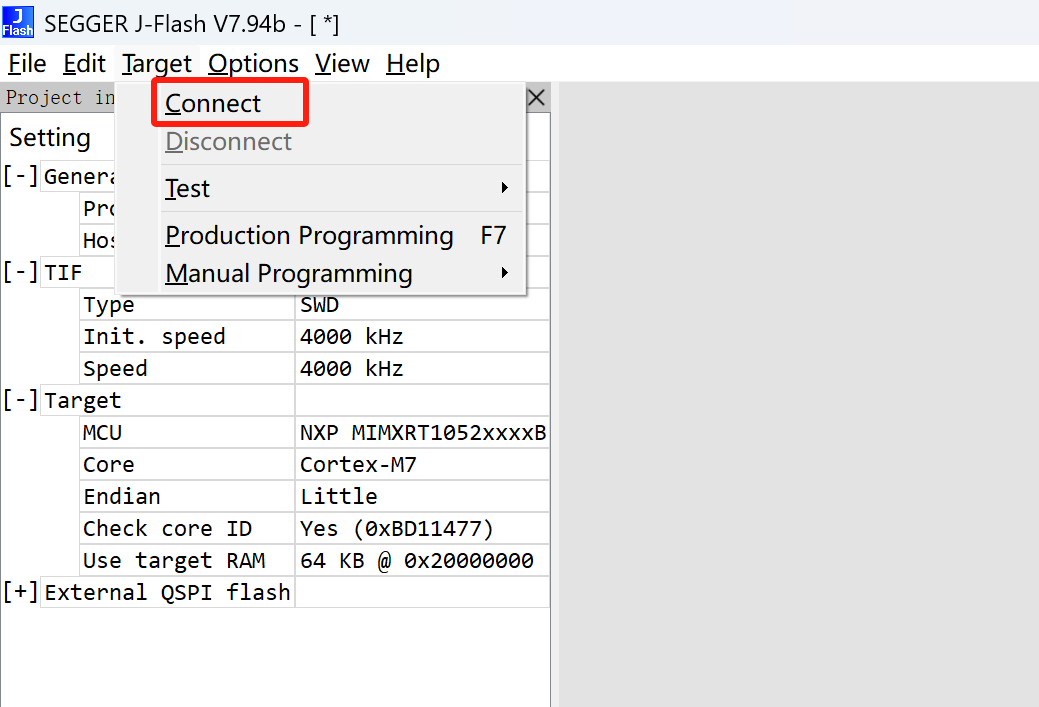Click the NXP MIMXRT1052xxxxB value

(422, 433)
